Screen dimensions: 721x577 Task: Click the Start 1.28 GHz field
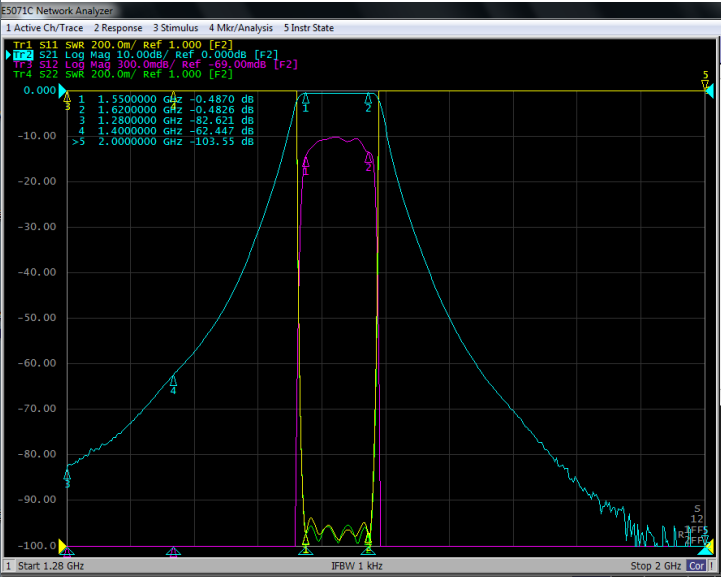[51, 566]
